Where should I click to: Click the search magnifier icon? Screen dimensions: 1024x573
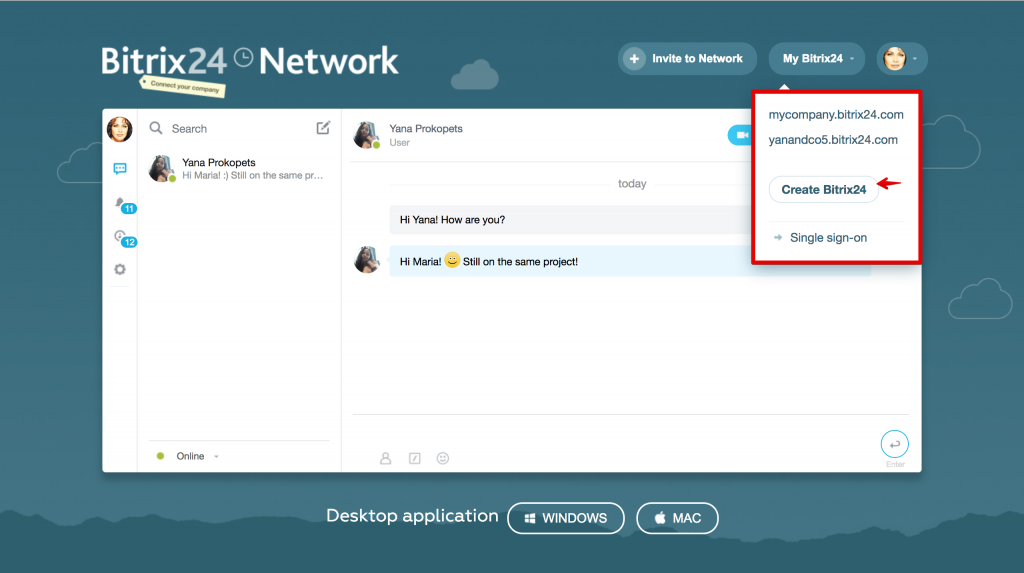tap(156, 128)
